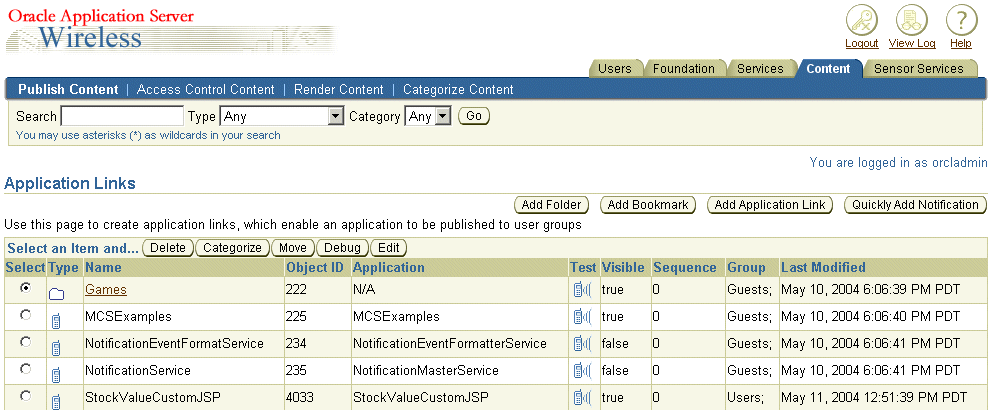The image size is (992, 410).
Task: Open Categorize Content subtab
Action: pos(458,90)
